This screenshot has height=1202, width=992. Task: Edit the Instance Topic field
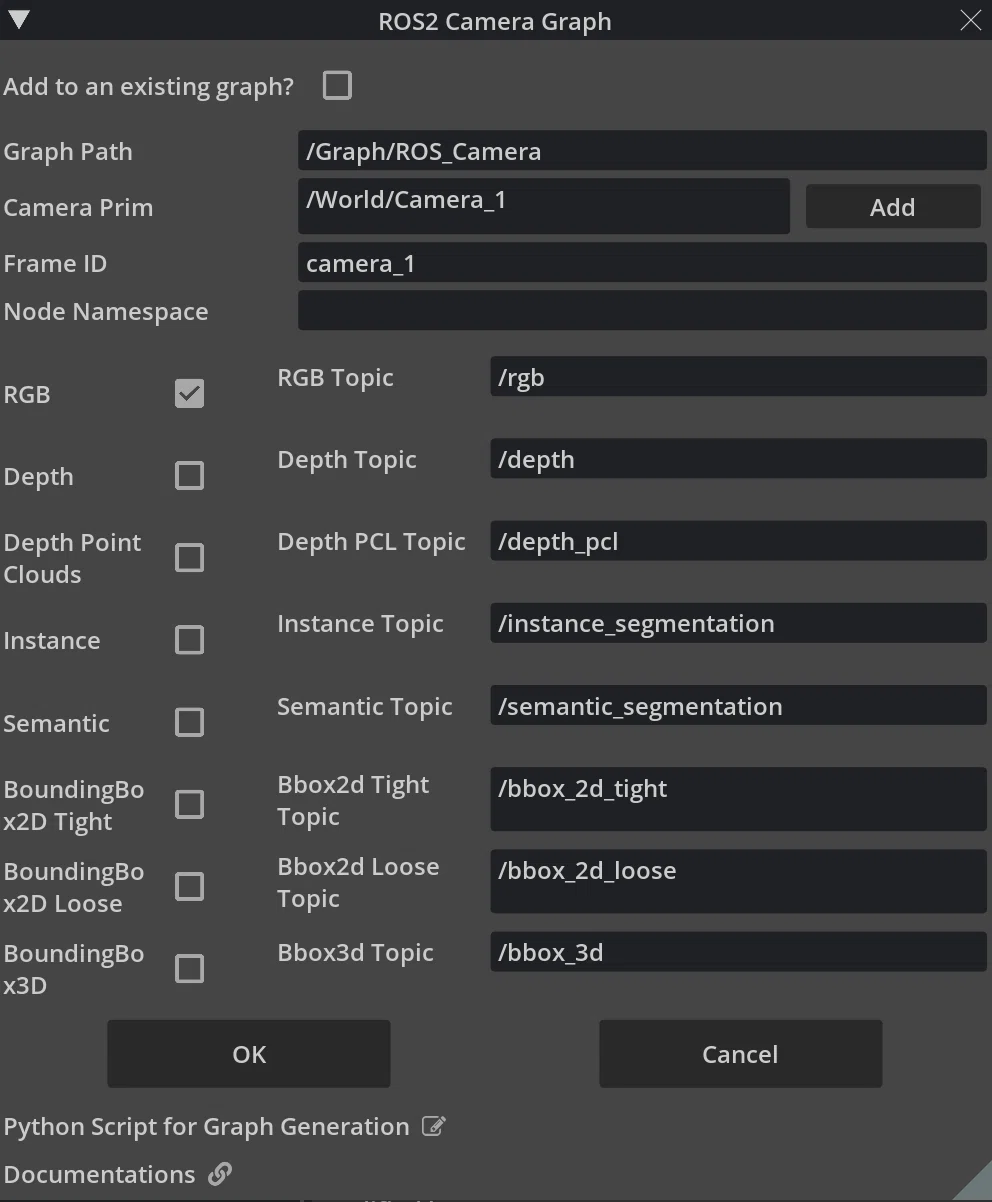[738, 623]
